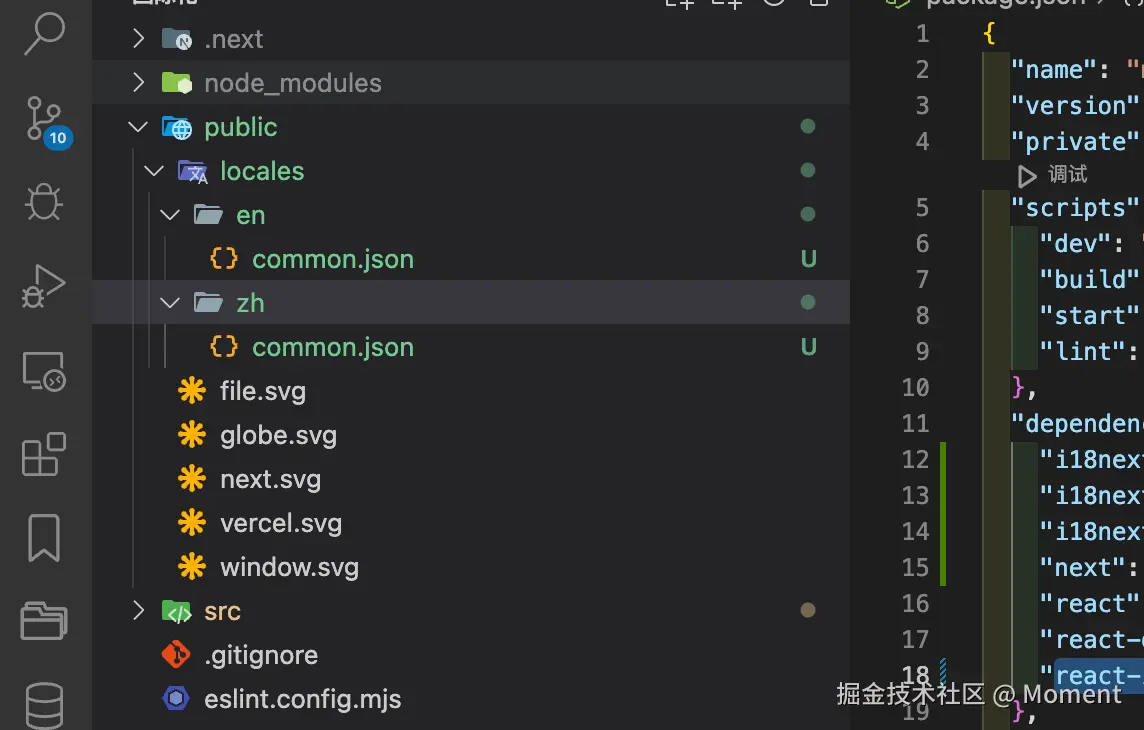The image size is (1144, 730).
Task: Open Run and Debug play-bug icon
Action: [44, 287]
